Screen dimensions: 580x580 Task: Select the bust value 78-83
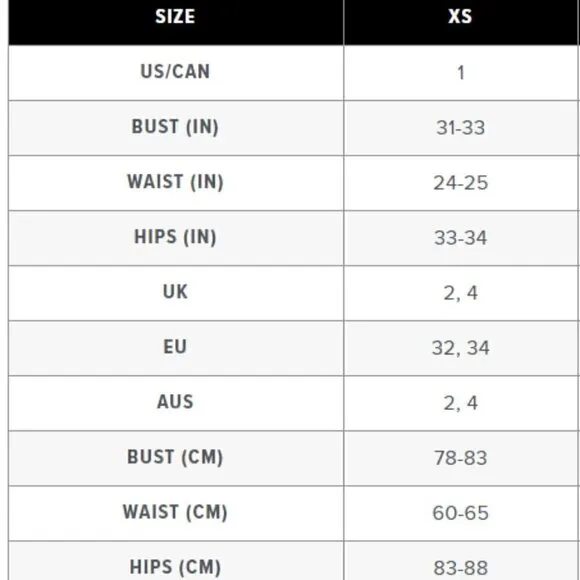pyautogui.click(x=461, y=458)
